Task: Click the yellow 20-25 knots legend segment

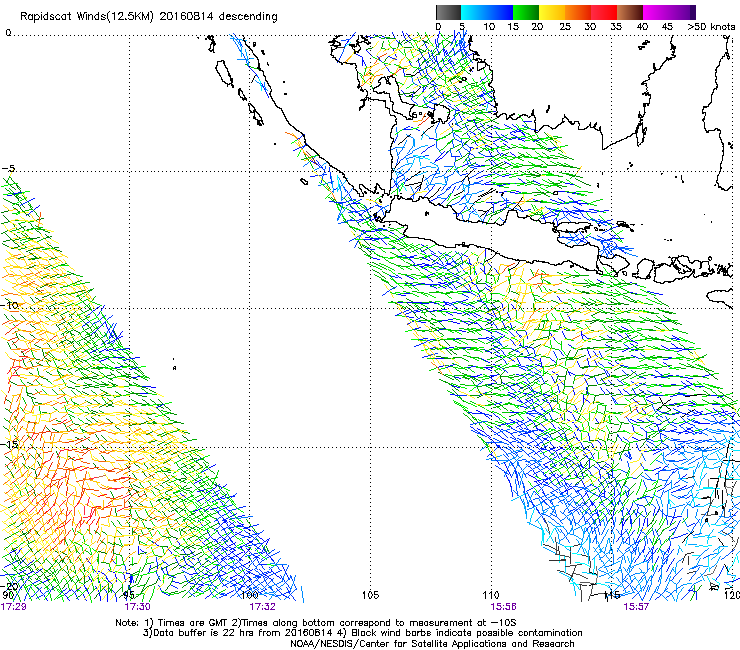Action: [x=552, y=12]
